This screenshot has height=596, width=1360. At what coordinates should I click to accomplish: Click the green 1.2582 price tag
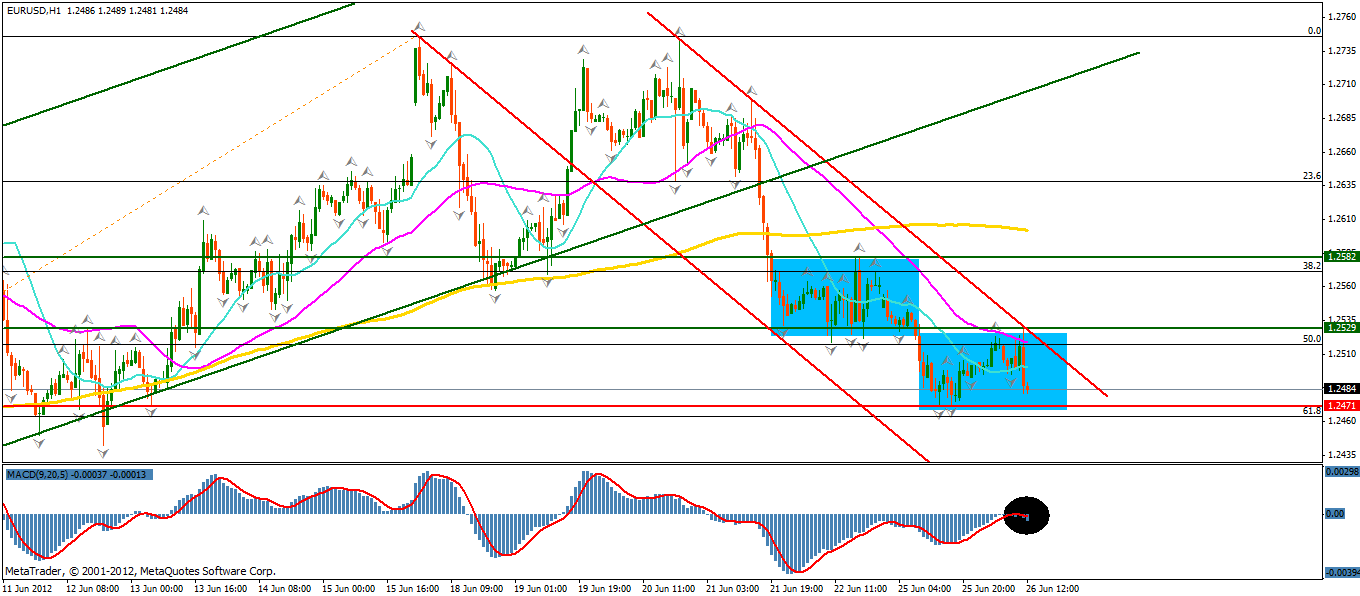(1340, 257)
